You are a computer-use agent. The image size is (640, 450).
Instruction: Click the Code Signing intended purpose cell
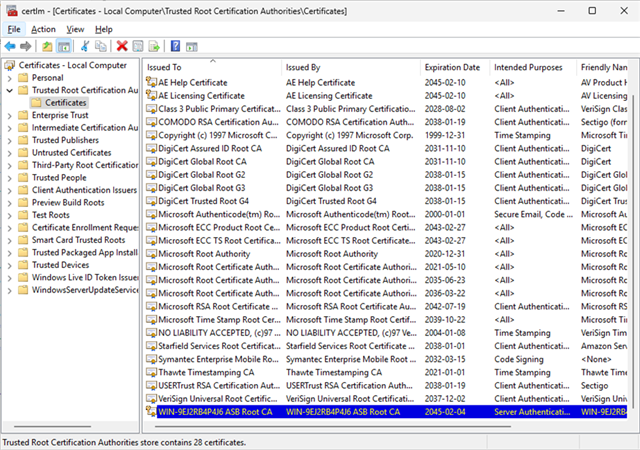[x=519, y=359]
